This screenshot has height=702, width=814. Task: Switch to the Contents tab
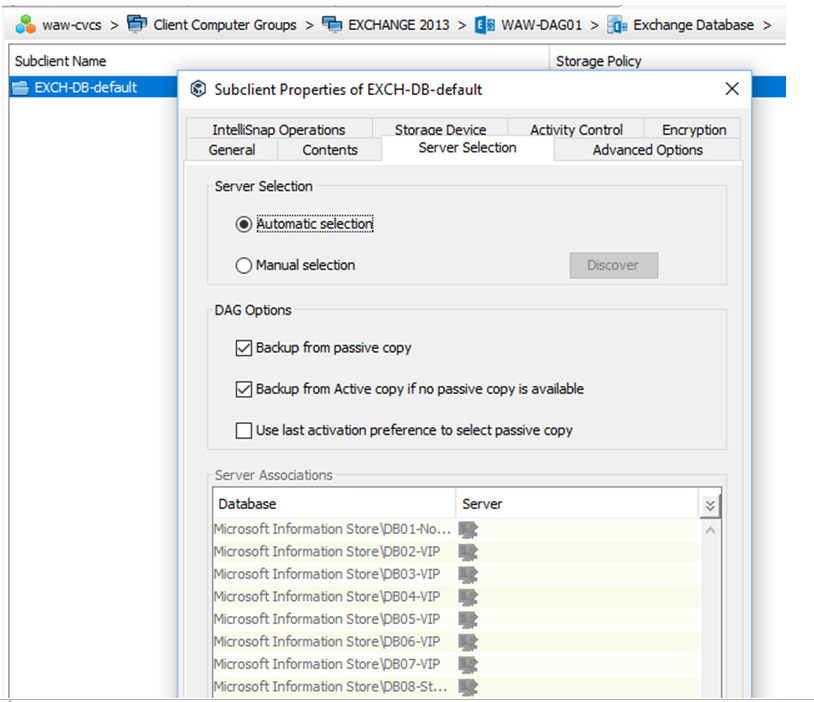pyautogui.click(x=330, y=150)
